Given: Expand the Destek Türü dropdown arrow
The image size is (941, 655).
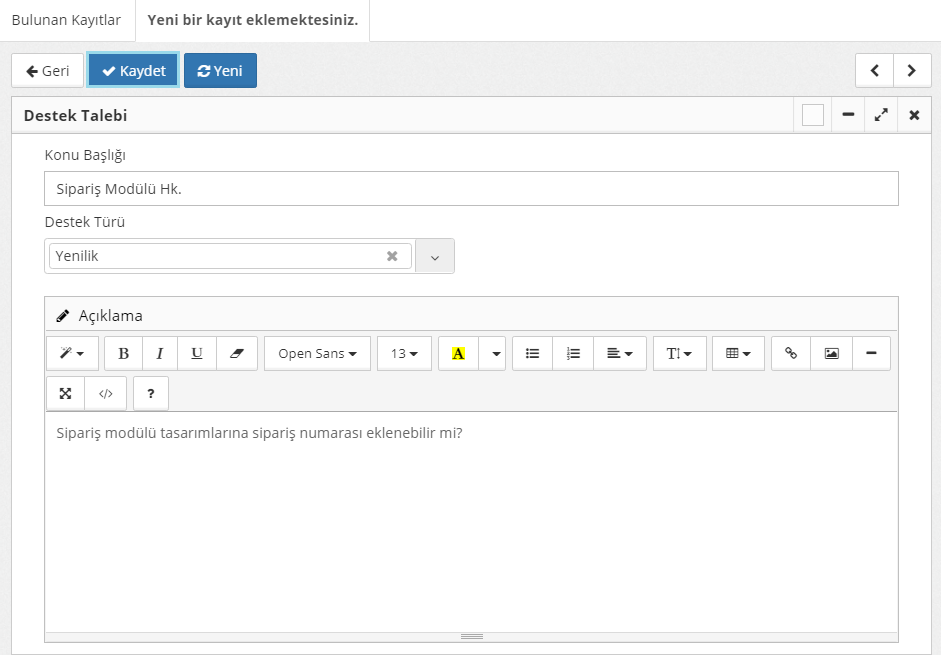Looking at the screenshot, I should [x=434, y=256].
